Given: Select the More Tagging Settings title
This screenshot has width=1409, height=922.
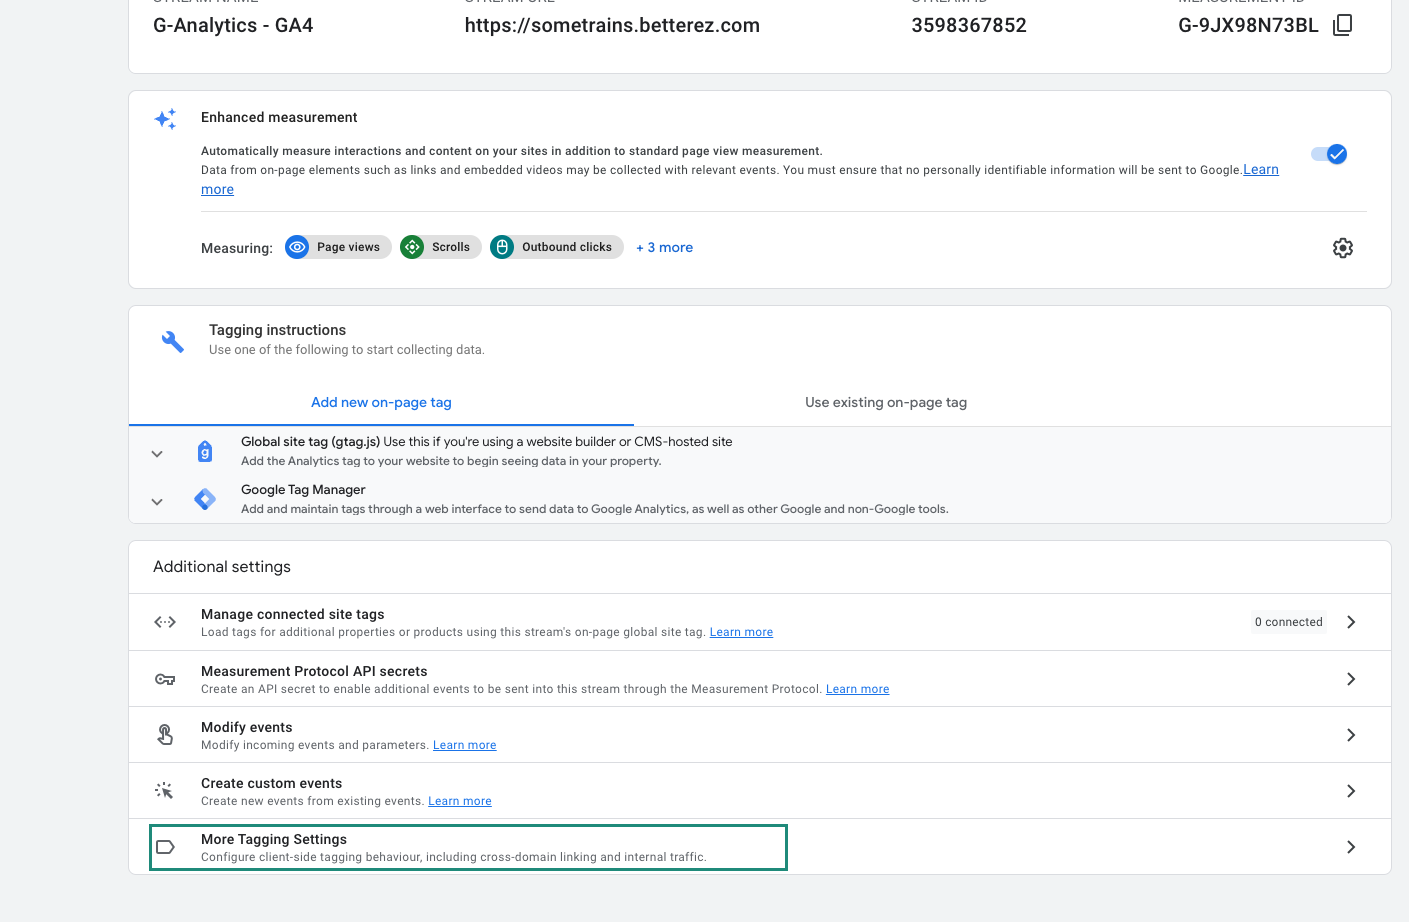Looking at the screenshot, I should point(274,839).
